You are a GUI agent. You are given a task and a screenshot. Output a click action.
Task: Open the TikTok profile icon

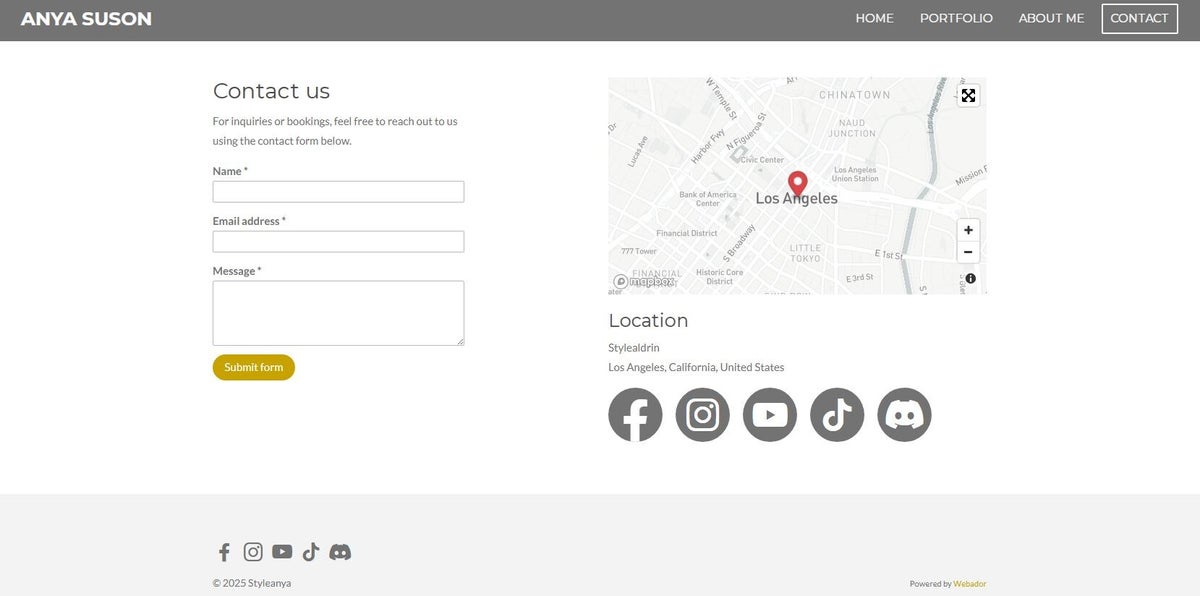click(836, 413)
